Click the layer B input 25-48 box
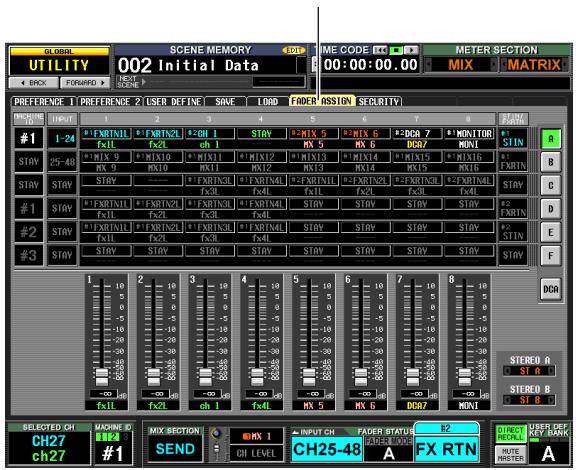576x470 pixels. click(62, 162)
